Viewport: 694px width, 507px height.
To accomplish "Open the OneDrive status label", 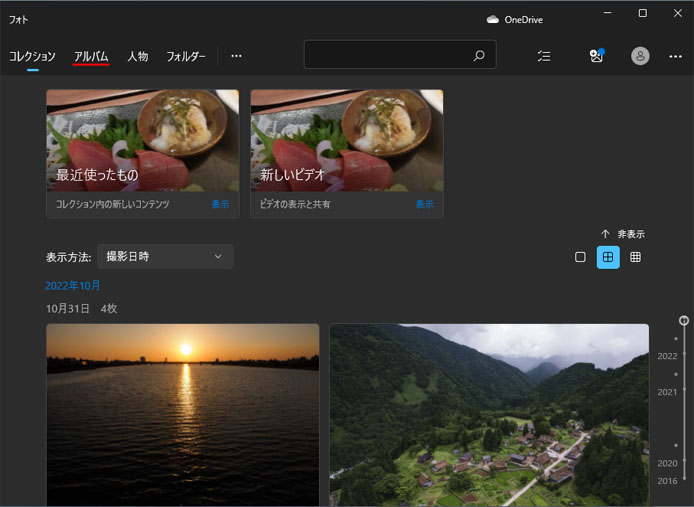I will 524,19.
